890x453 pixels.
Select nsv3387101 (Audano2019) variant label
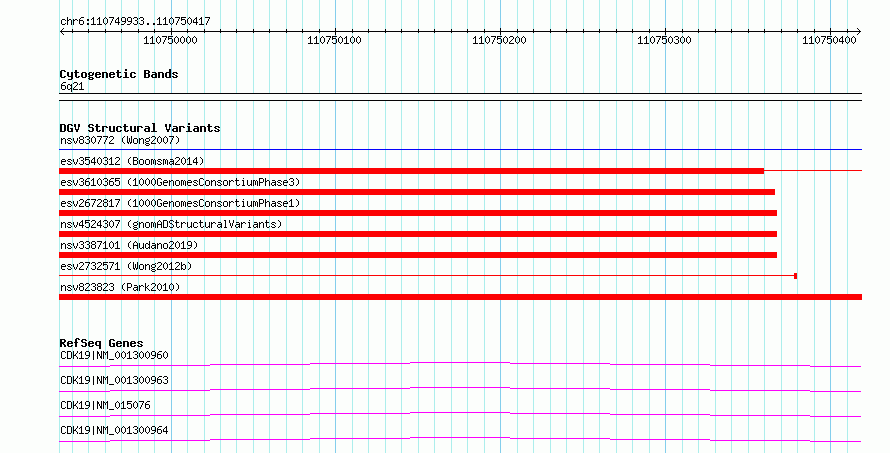(x=129, y=245)
